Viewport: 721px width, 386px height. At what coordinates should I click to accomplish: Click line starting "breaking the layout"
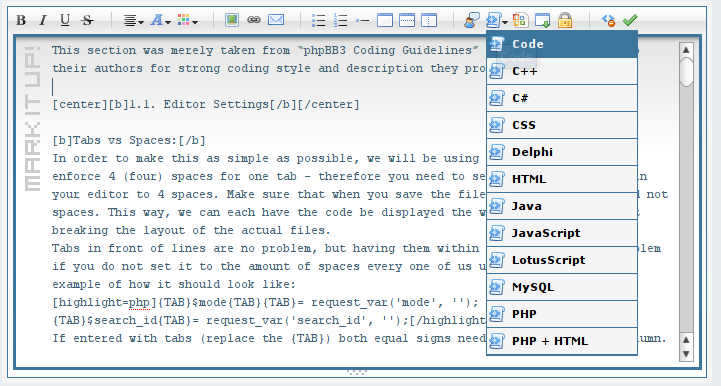pyautogui.click(x=191, y=230)
